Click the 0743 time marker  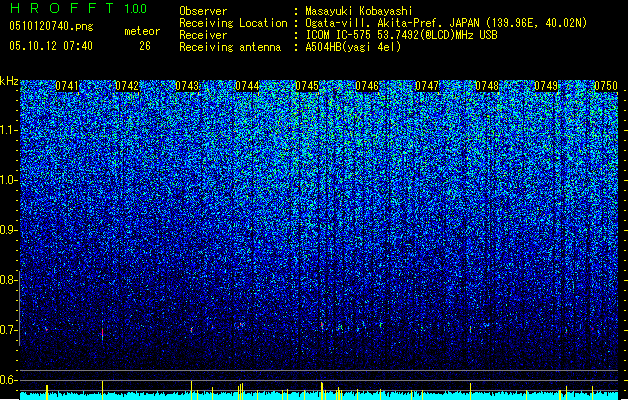187,86
